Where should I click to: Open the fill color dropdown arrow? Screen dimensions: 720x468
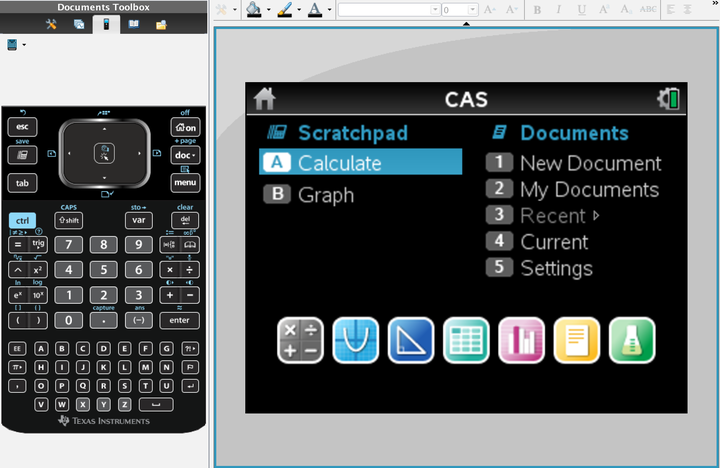(x=269, y=10)
